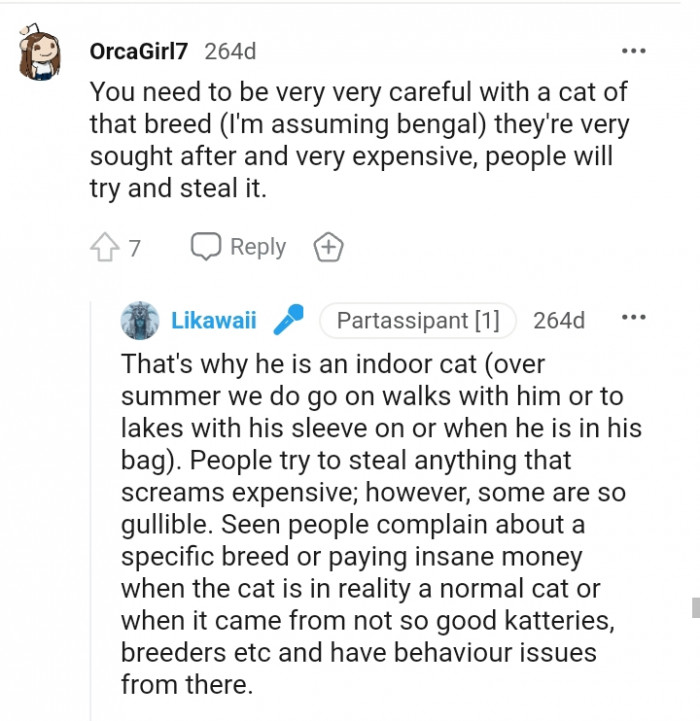Visit Likawaii's profile via username
This screenshot has width=700, height=721.
click(214, 320)
